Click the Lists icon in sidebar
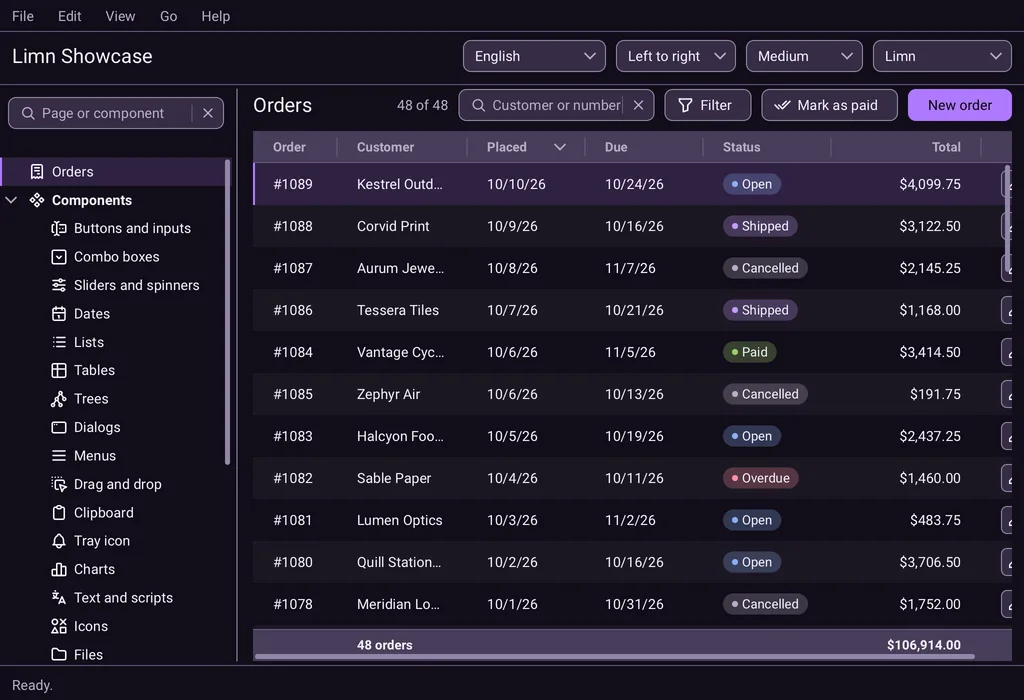Image resolution: width=1024 pixels, height=700 pixels. pyautogui.click(x=59, y=342)
